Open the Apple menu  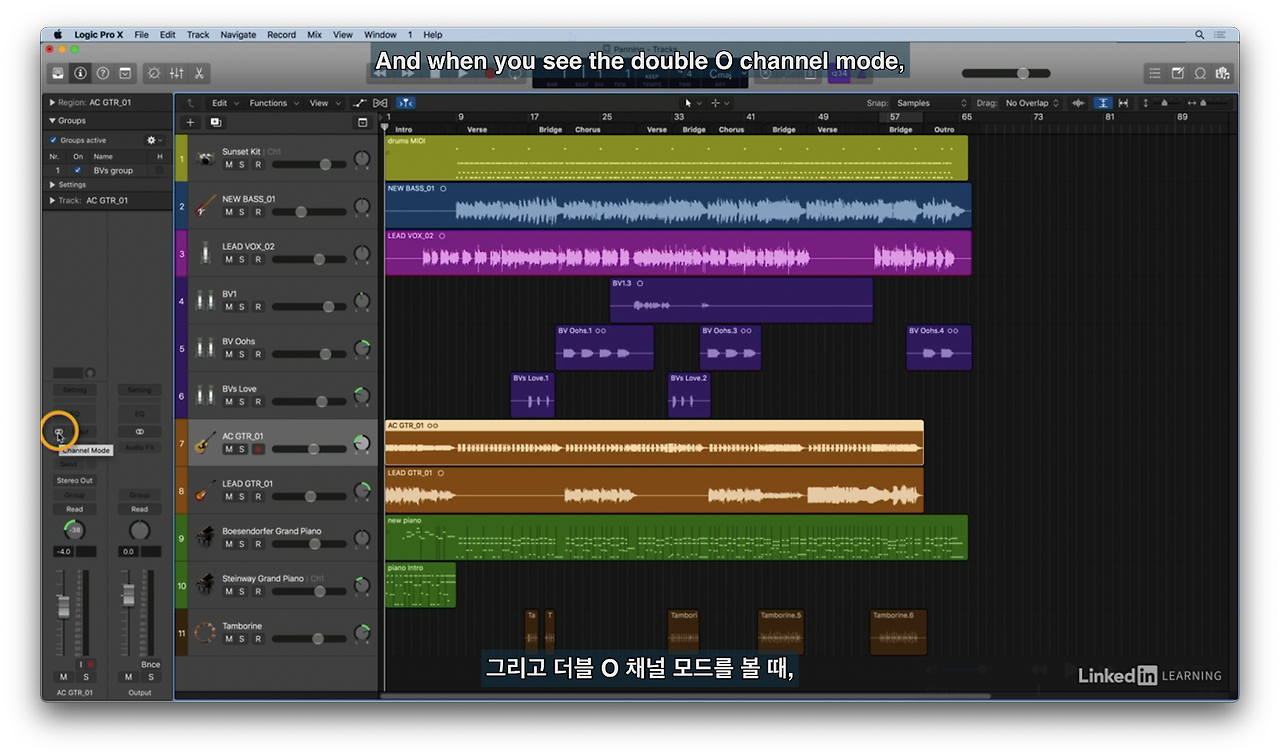point(58,34)
